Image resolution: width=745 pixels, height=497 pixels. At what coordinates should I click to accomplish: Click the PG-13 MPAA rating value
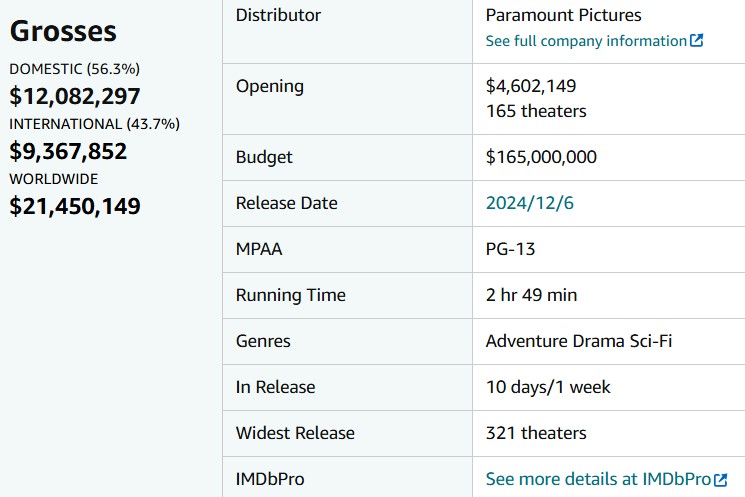point(510,249)
